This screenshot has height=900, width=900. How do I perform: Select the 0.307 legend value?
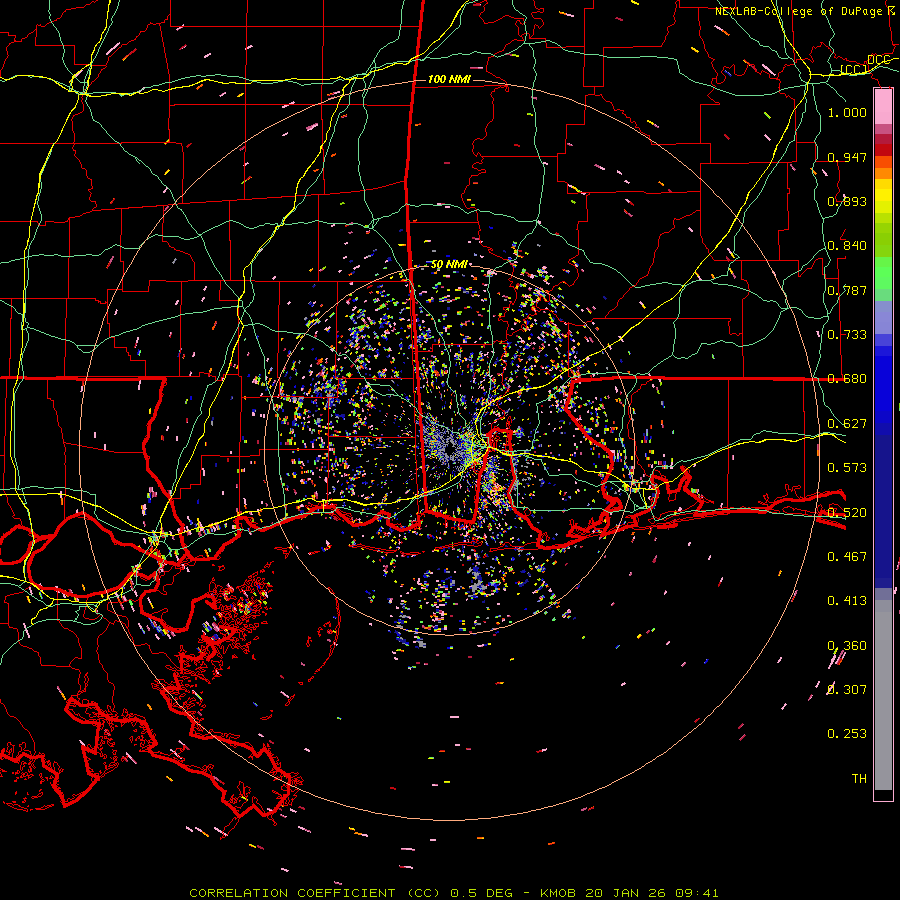pos(847,690)
